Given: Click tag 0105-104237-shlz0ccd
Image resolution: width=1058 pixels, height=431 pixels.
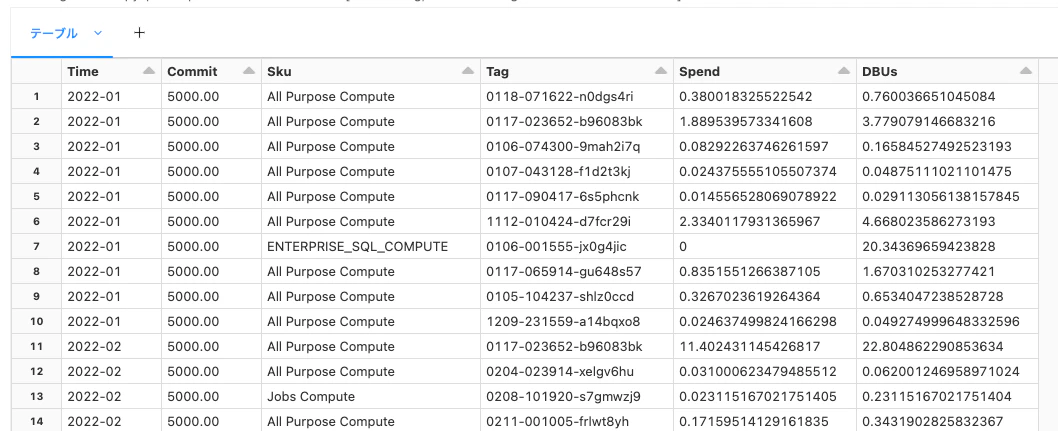Looking at the screenshot, I should tap(560, 297).
